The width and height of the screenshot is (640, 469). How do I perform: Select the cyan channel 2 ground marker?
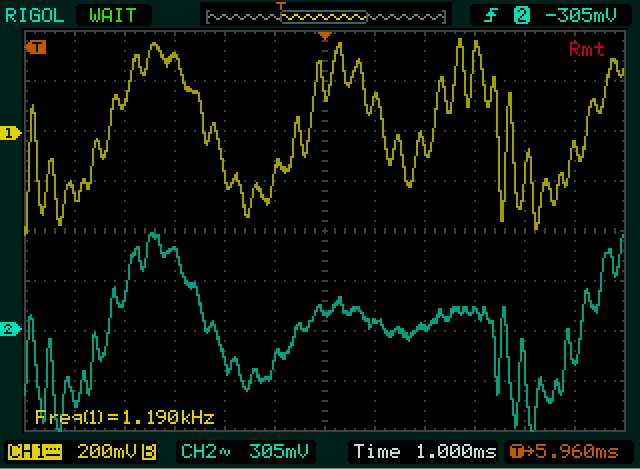point(11,329)
